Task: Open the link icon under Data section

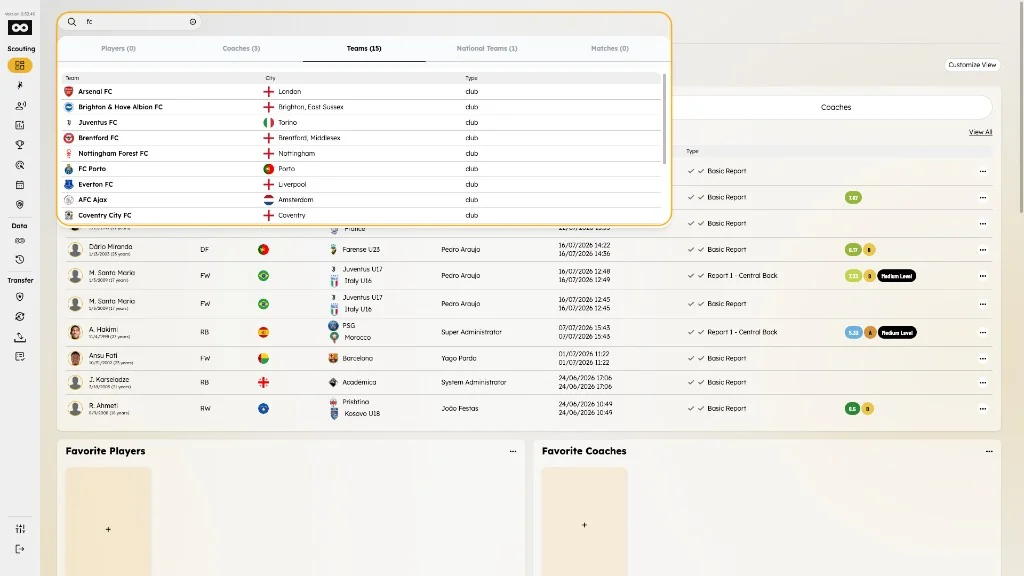Action: tap(20, 240)
